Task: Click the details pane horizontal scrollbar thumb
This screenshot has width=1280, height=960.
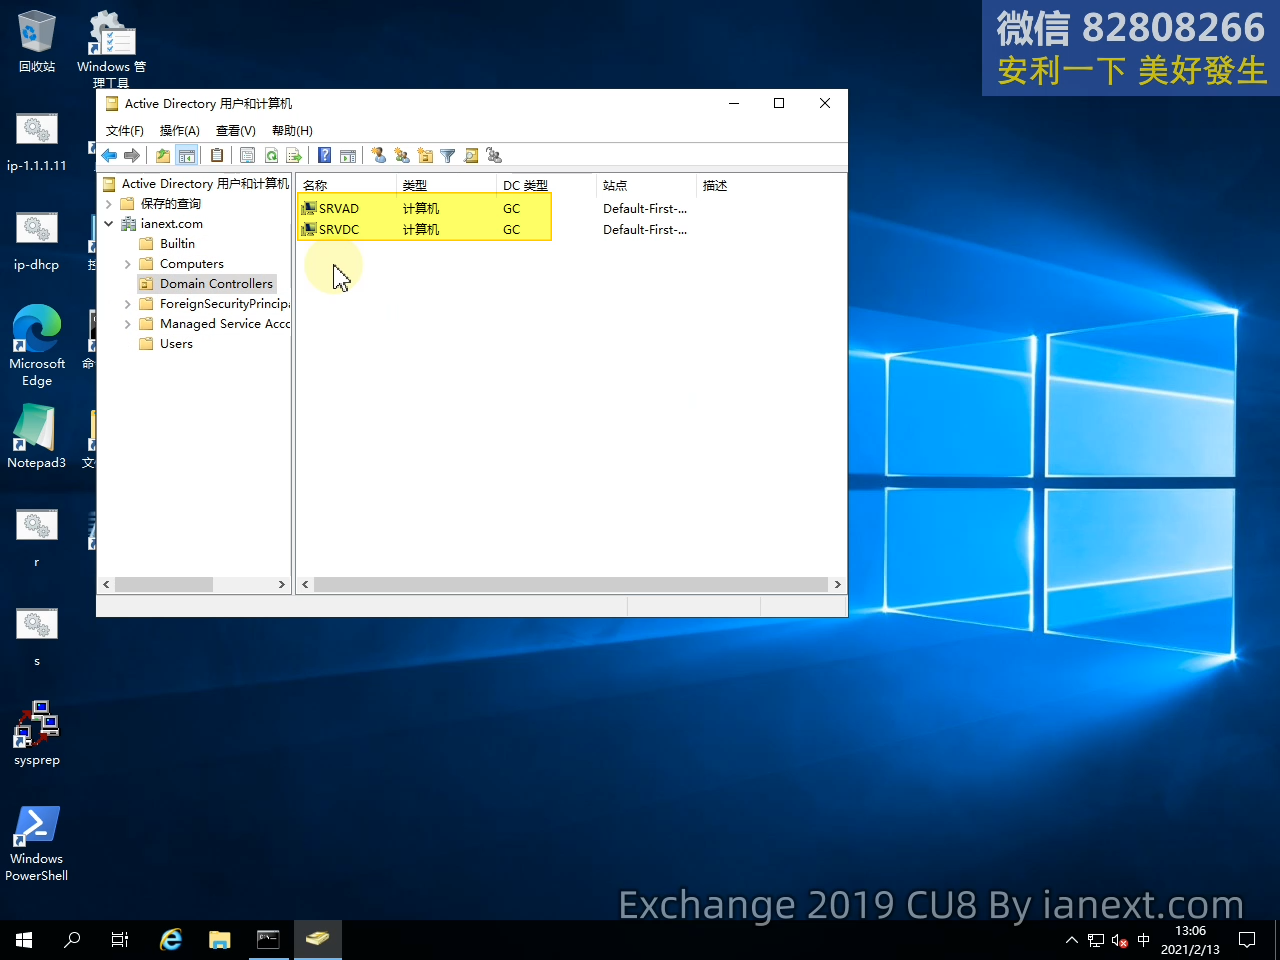Action: 571,585
